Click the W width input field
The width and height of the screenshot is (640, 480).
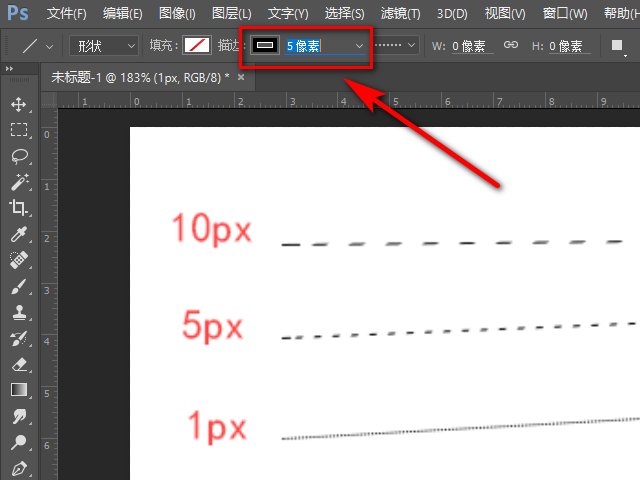(468, 46)
